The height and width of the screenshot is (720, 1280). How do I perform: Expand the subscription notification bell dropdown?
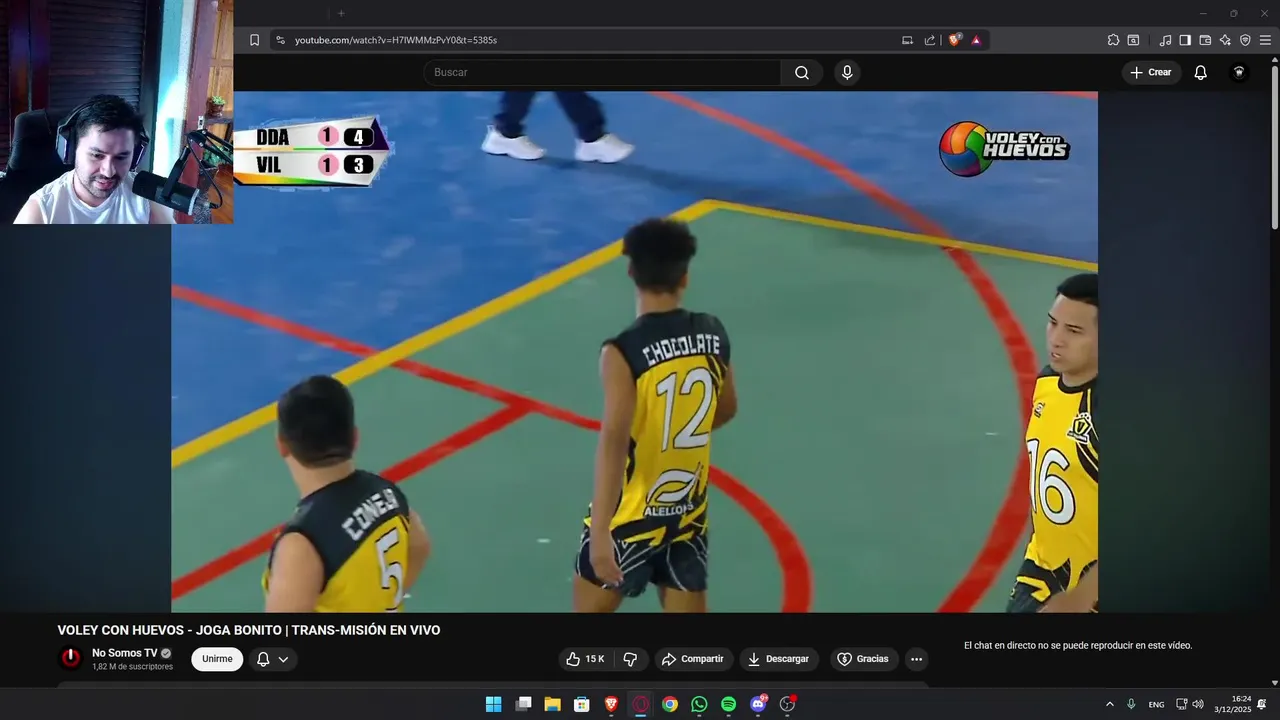click(x=273, y=659)
